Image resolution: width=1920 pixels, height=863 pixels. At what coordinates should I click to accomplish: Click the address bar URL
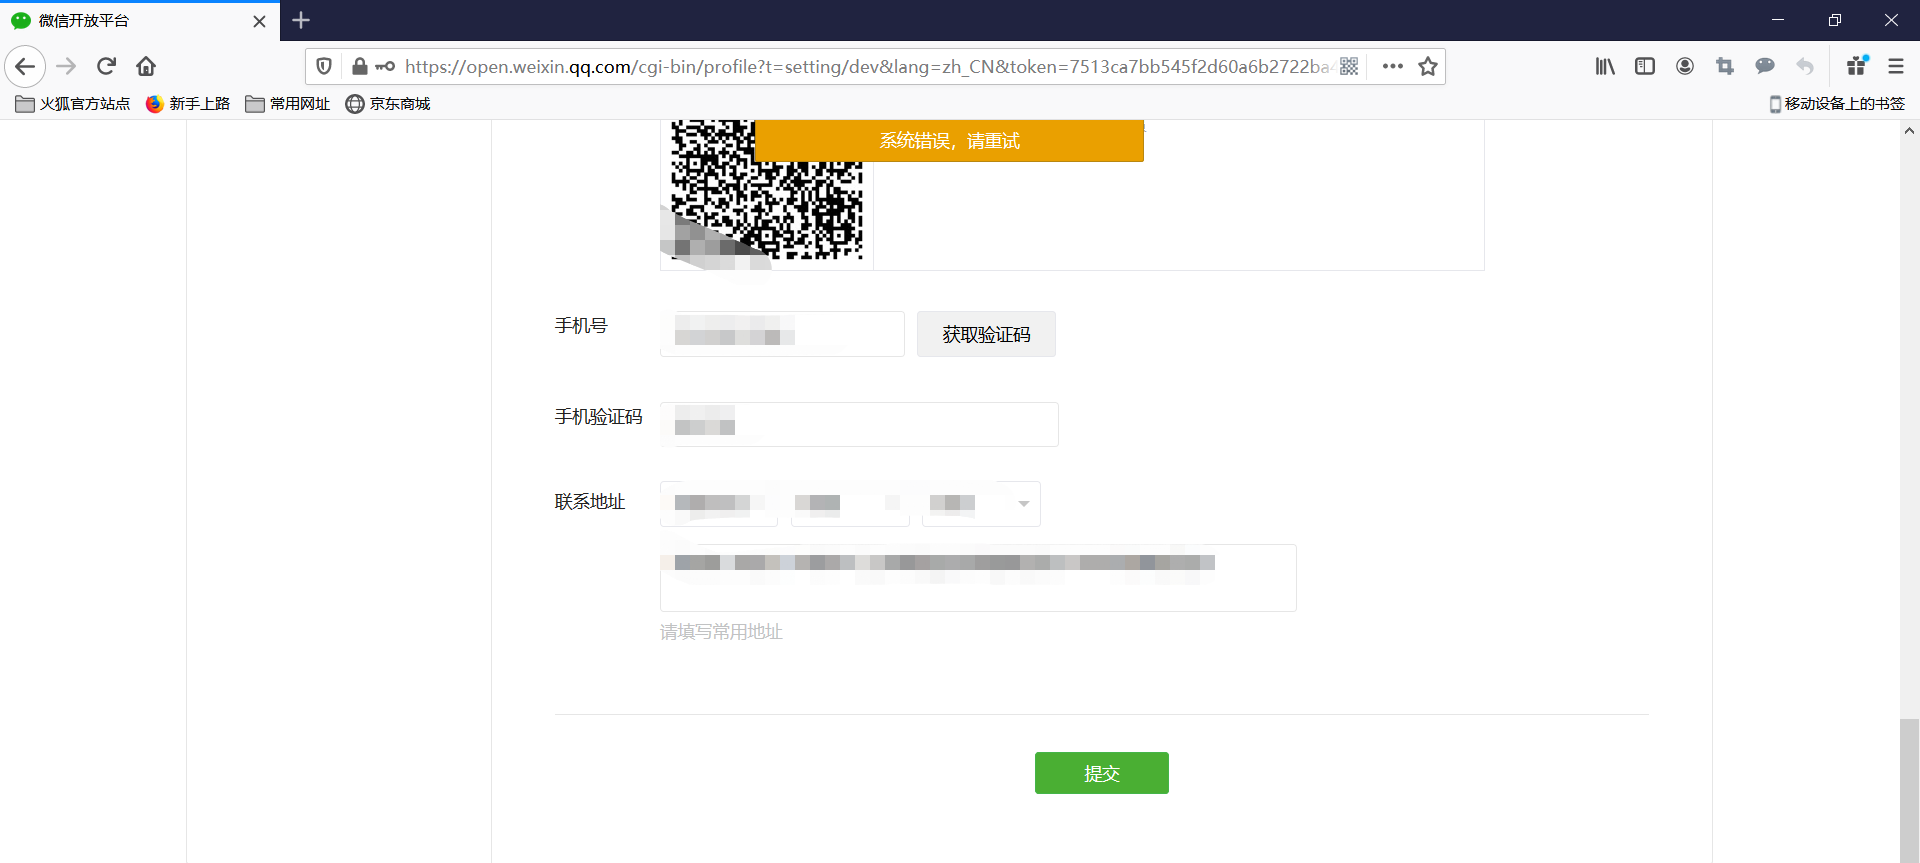(866, 67)
